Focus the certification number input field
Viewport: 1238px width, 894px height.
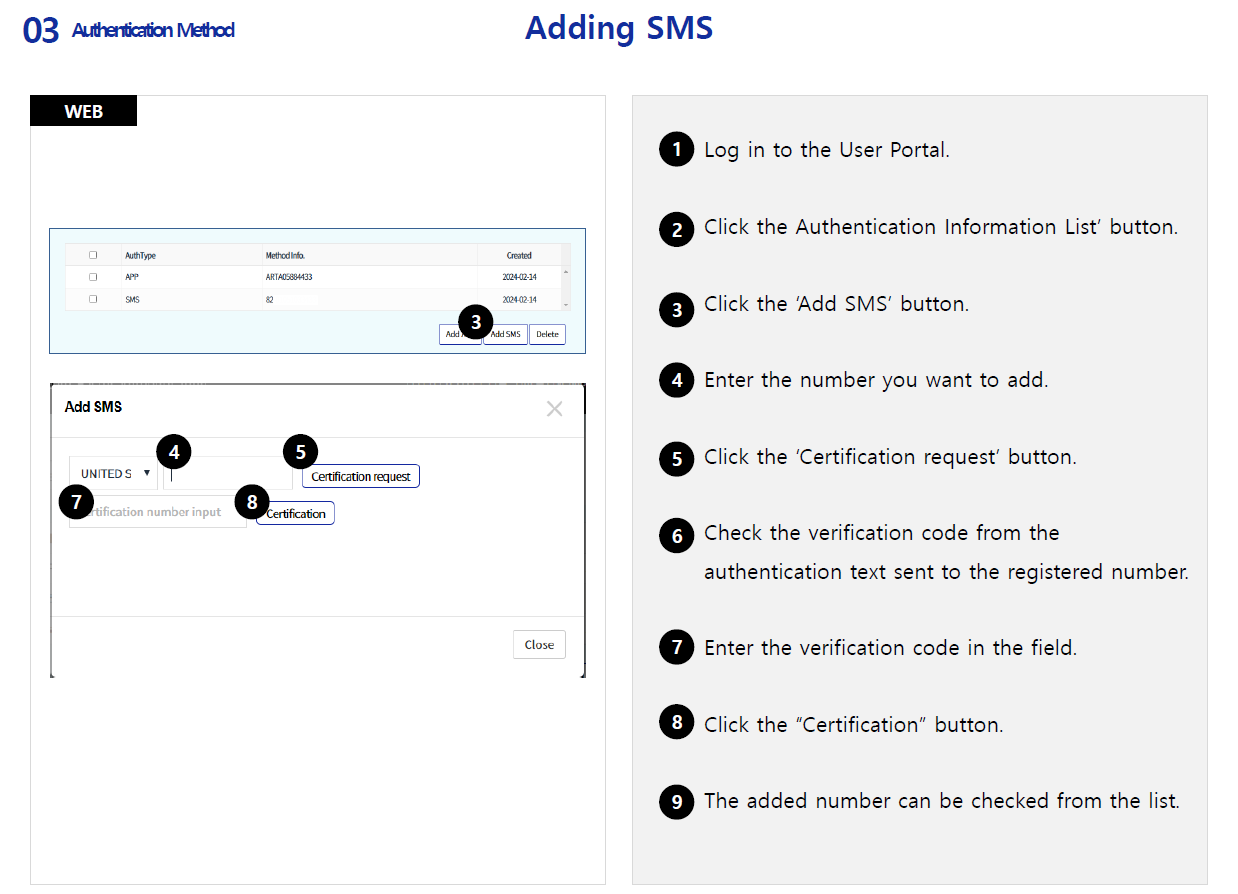coord(160,513)
